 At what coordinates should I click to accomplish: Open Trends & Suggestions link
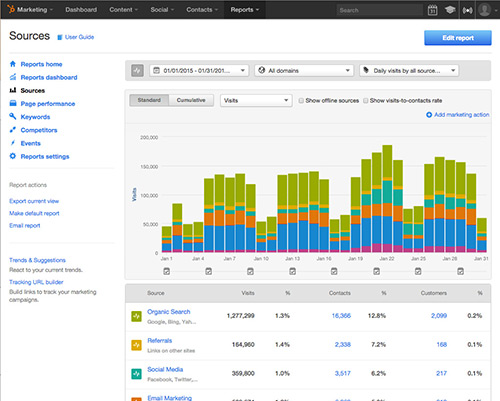click(x=37, y=260)
